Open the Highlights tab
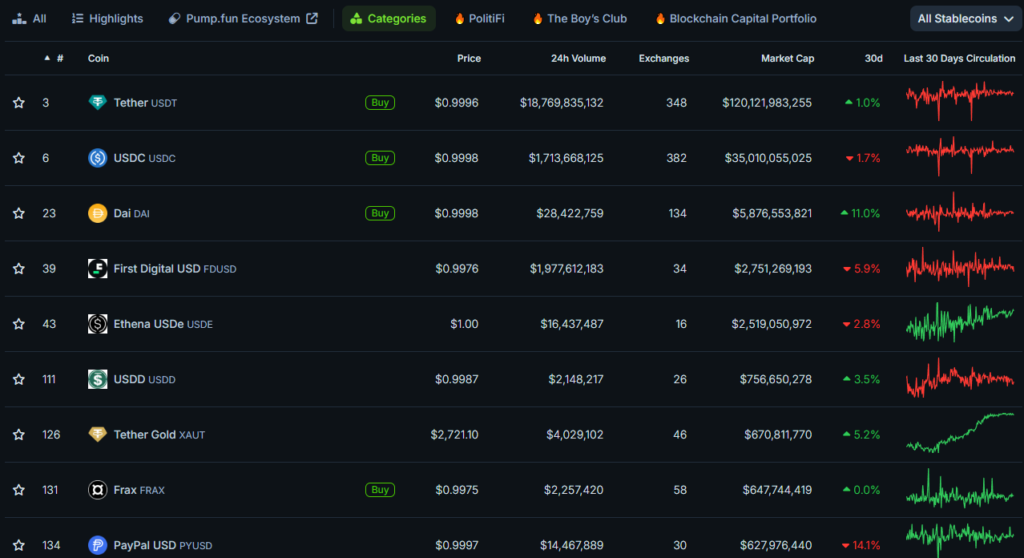1024x558 pixels. click(x=107, y=18)
